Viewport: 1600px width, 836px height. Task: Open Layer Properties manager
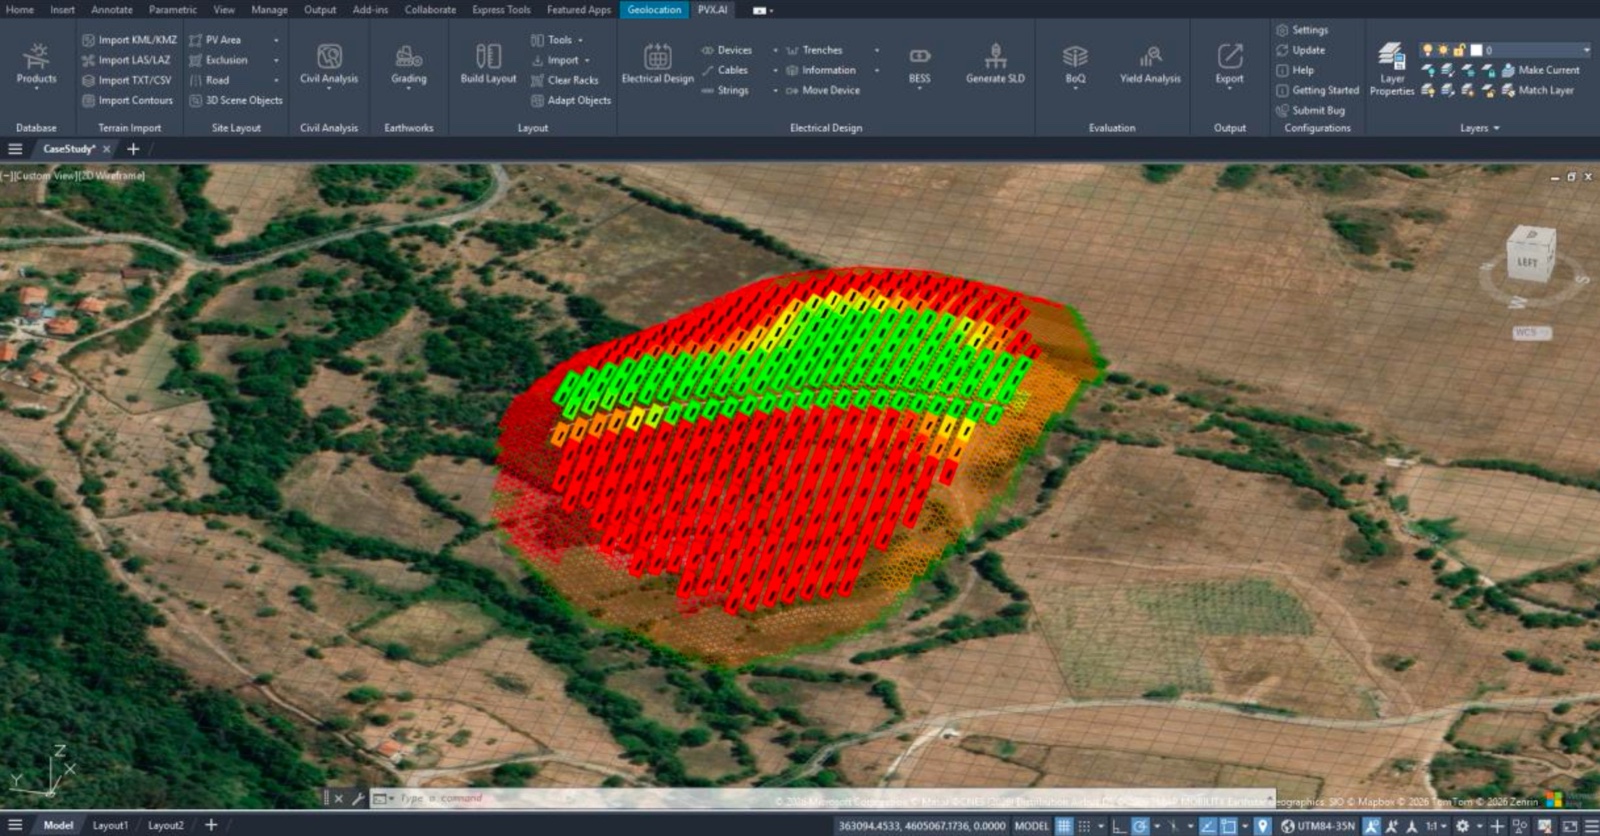tap(1392, 68)
